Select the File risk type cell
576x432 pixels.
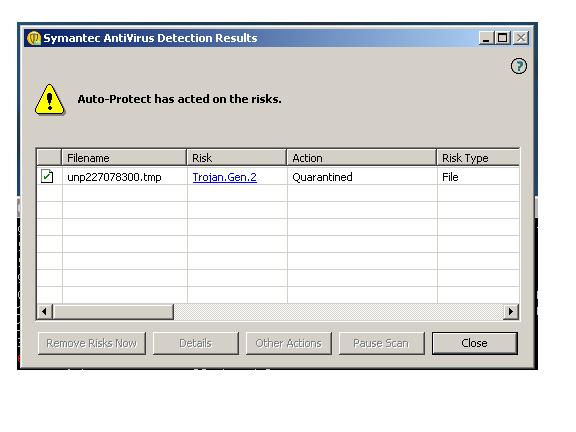478,177
